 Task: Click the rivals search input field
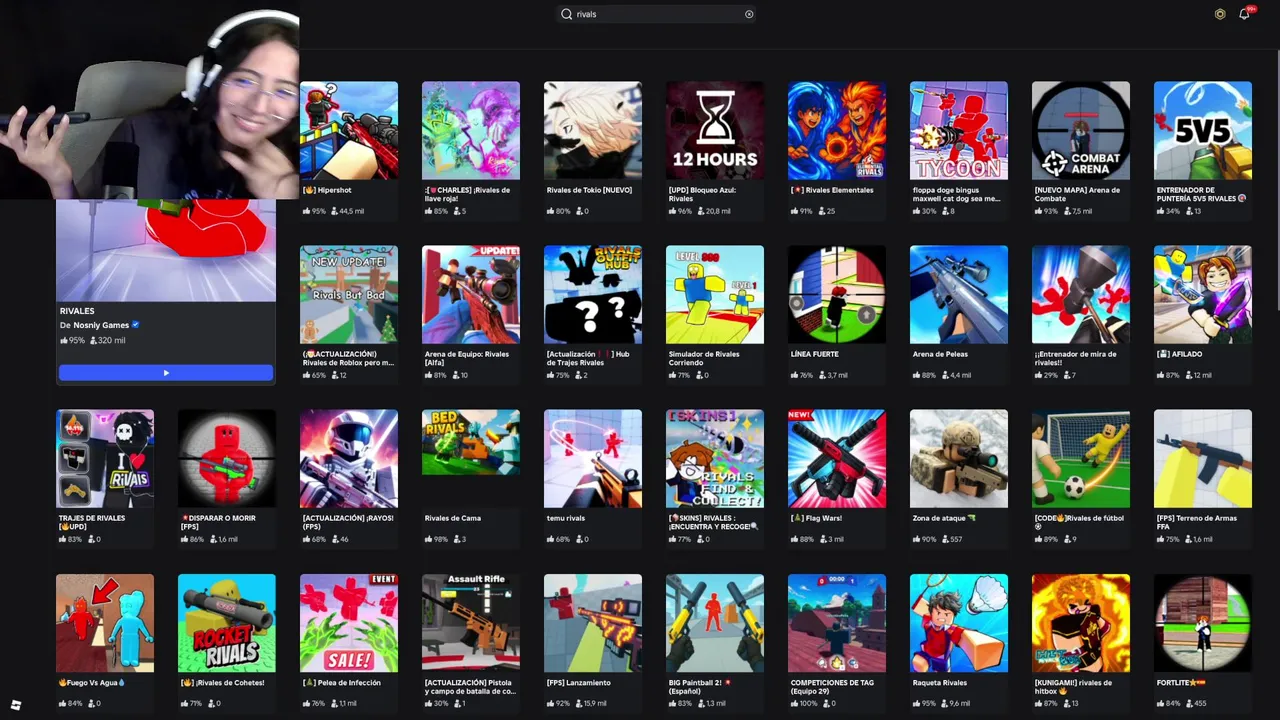(656, 14)
